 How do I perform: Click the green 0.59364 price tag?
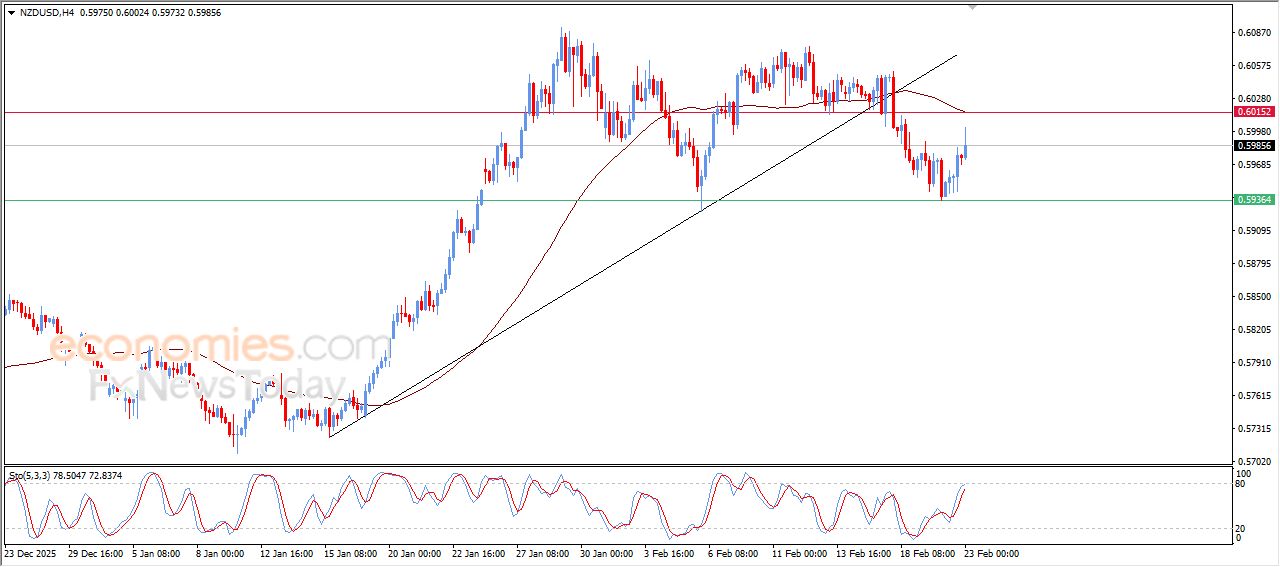point(1254,200)
